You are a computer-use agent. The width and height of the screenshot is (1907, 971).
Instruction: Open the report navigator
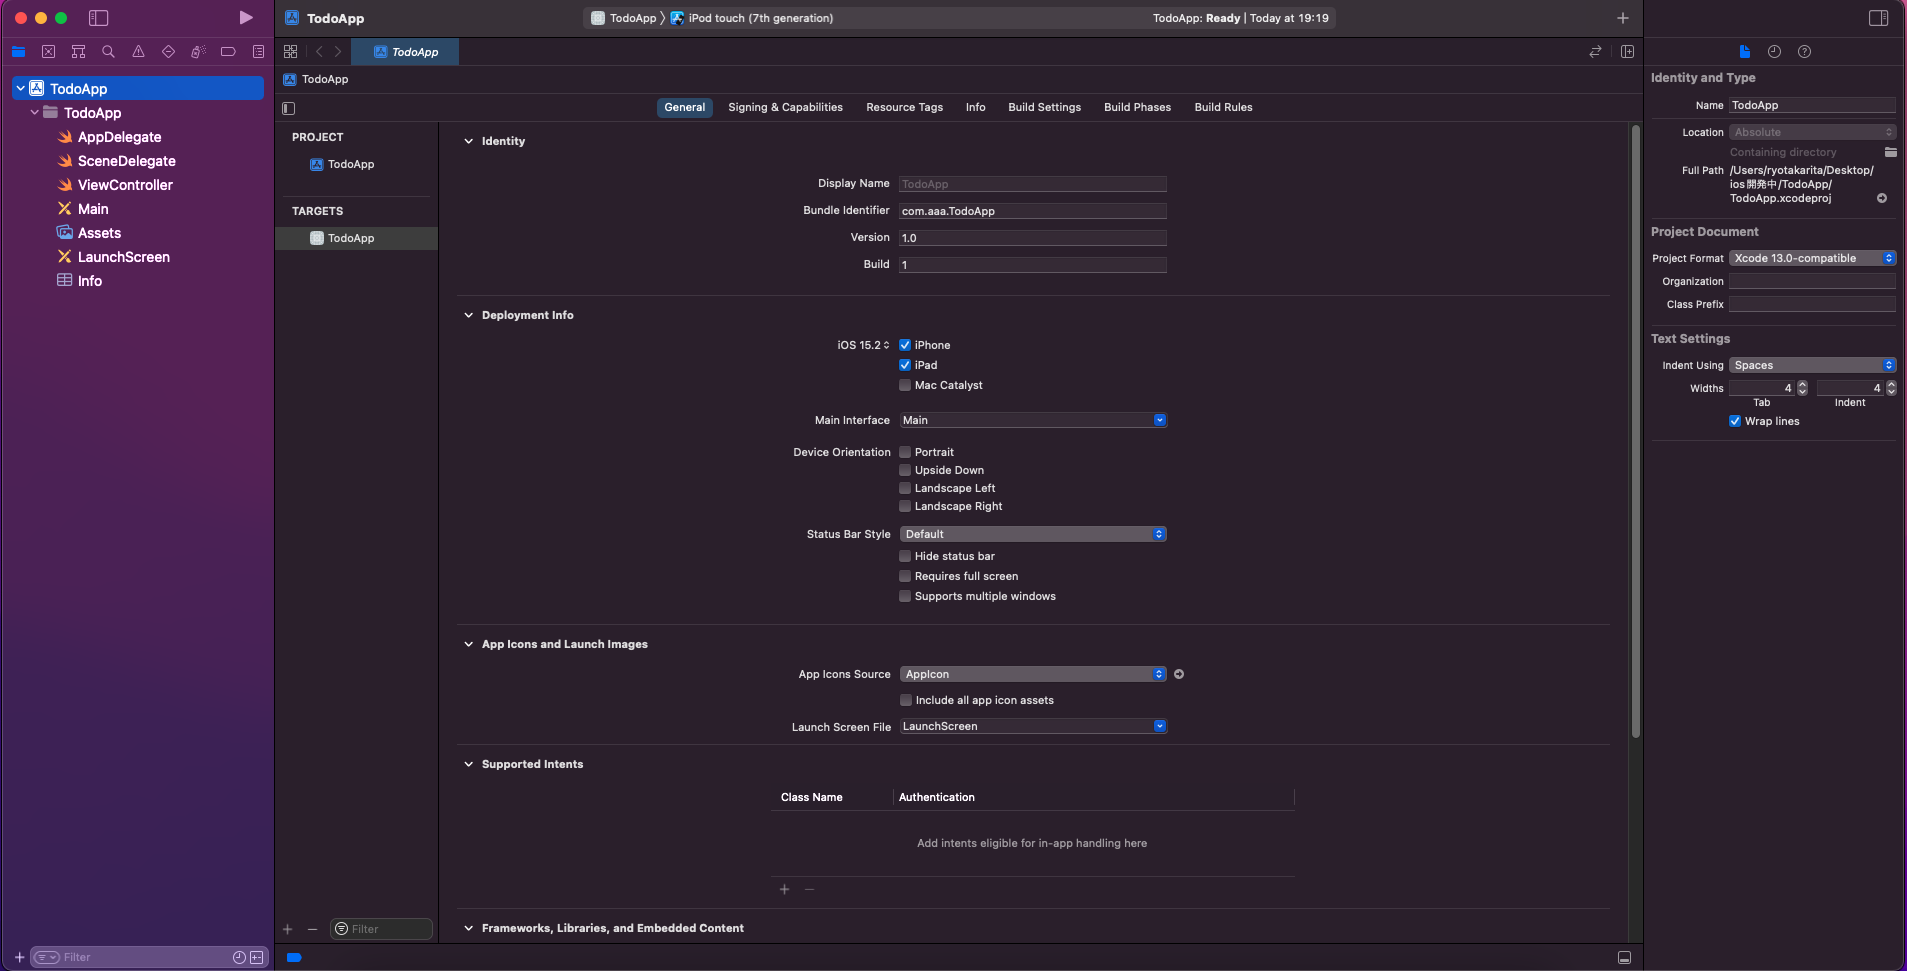click(258, 51)
